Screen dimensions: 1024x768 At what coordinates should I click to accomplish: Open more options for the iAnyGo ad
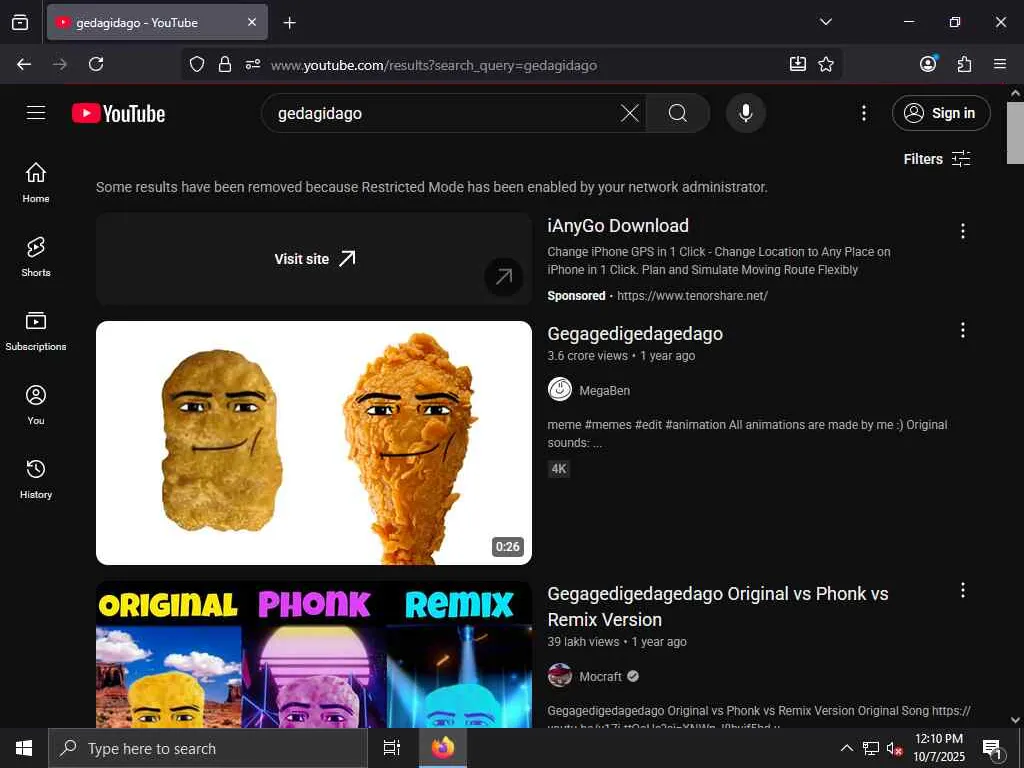click(x=963, y=231)
